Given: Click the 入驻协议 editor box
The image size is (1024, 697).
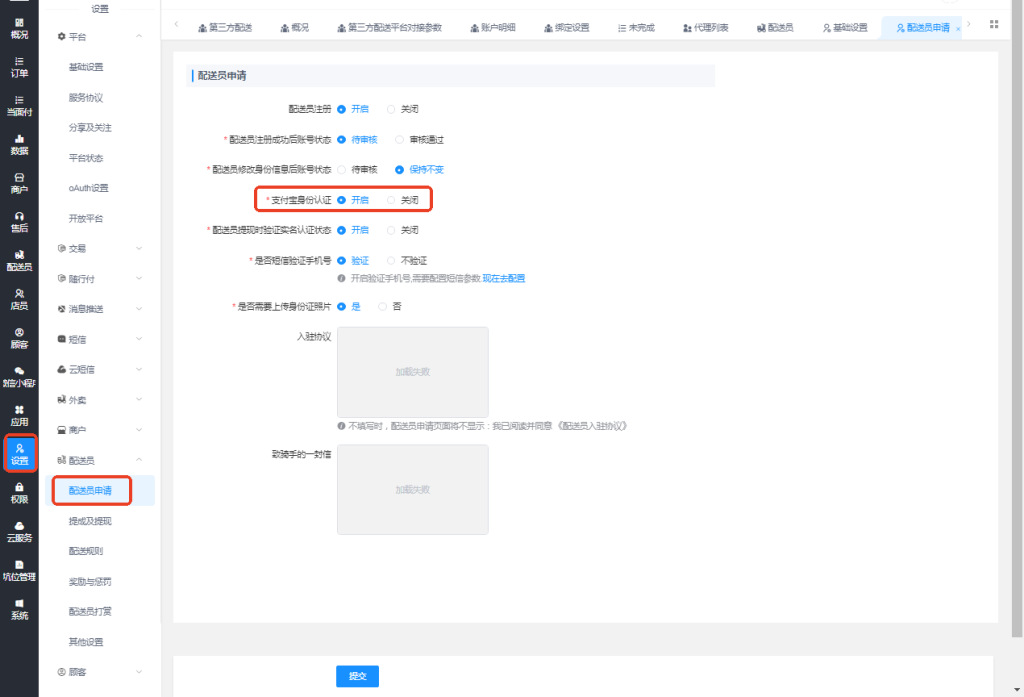Looking at the screenshot, I should coord(413,372).
